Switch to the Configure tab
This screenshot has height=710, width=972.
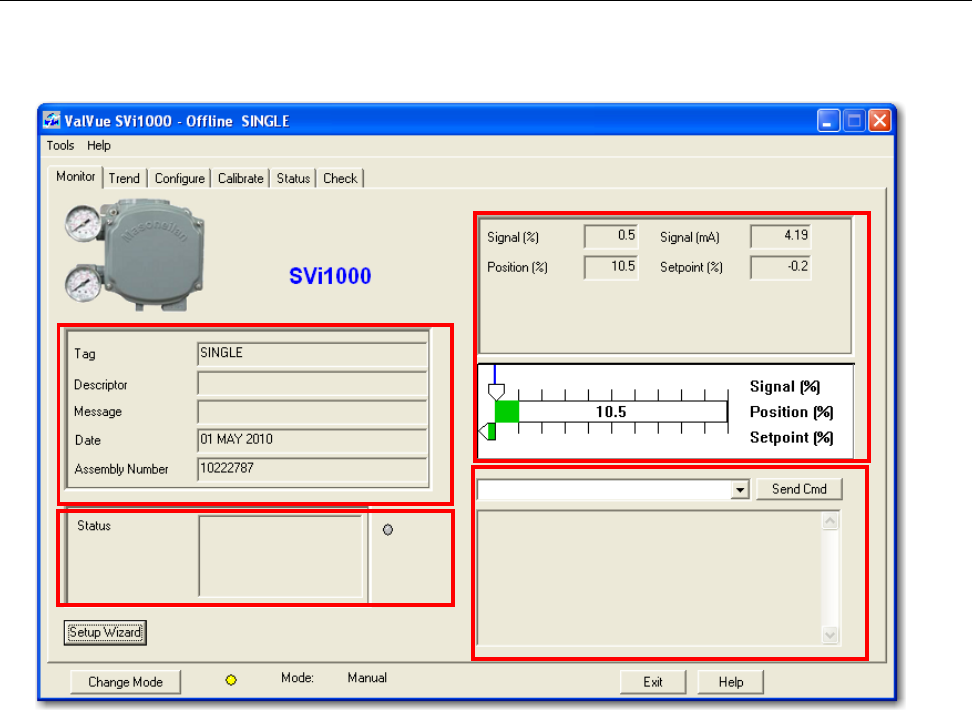(x=179, y=179)
